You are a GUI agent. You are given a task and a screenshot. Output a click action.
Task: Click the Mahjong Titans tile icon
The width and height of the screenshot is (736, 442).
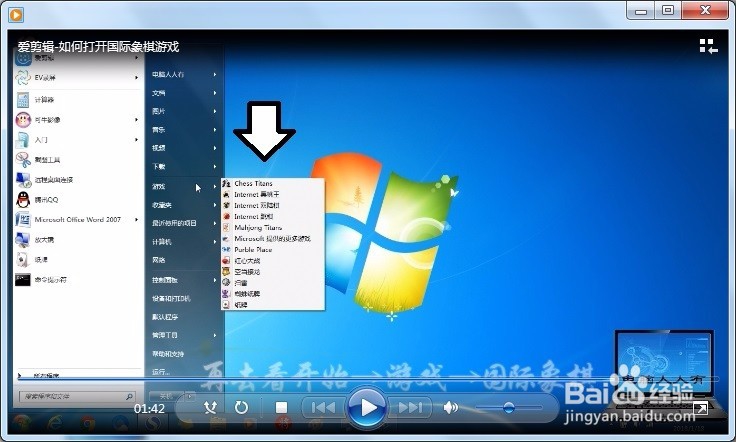(226, 228)
